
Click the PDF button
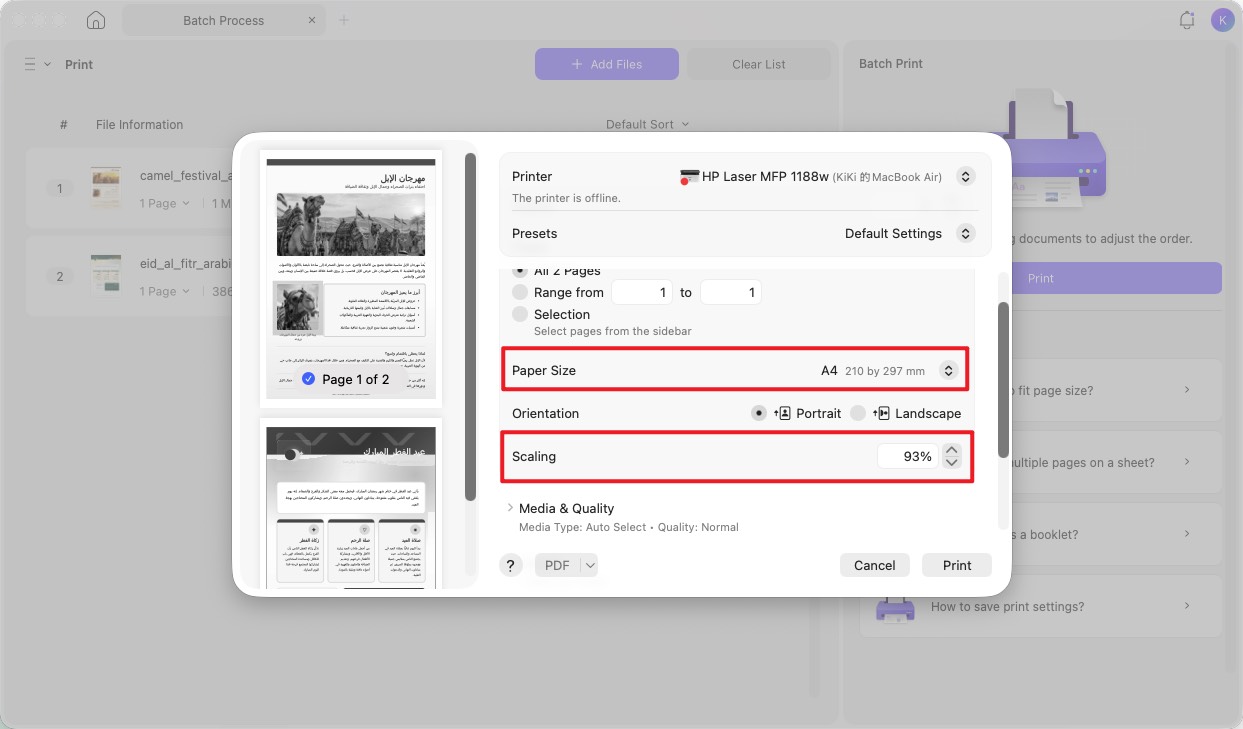(x=557, y=565)
